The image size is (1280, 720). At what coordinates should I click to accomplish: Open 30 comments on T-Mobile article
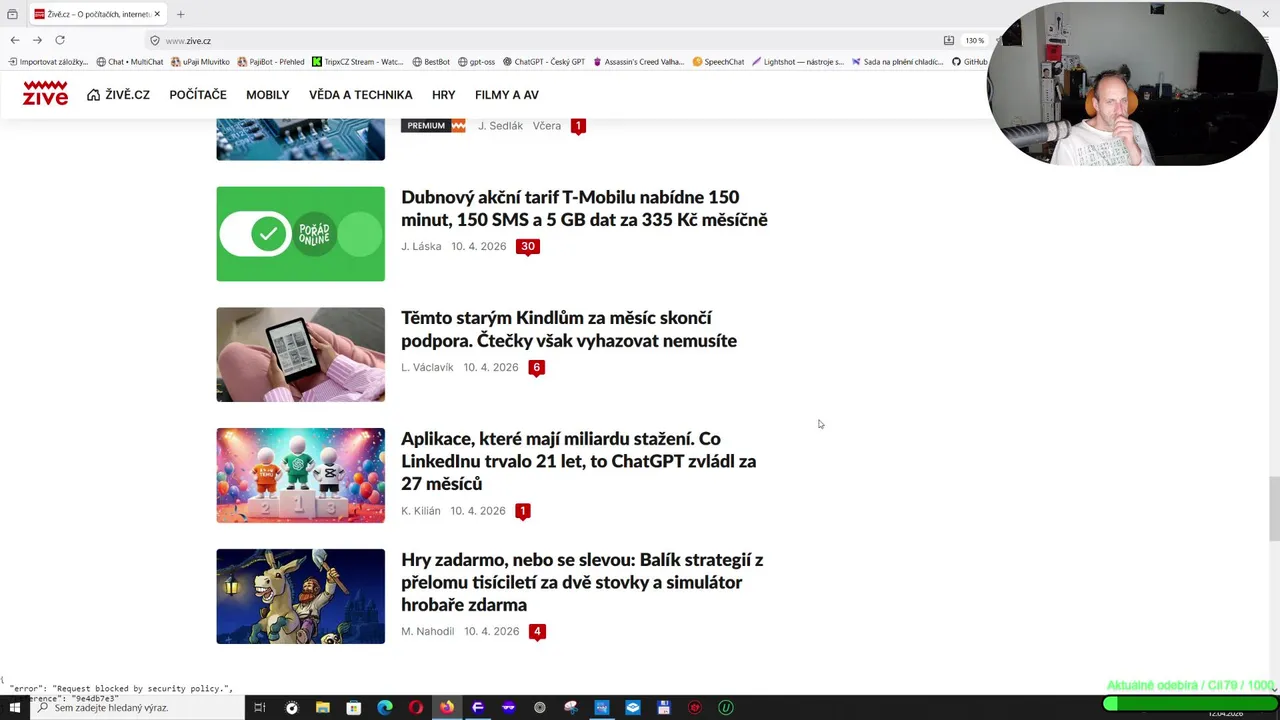528,246
